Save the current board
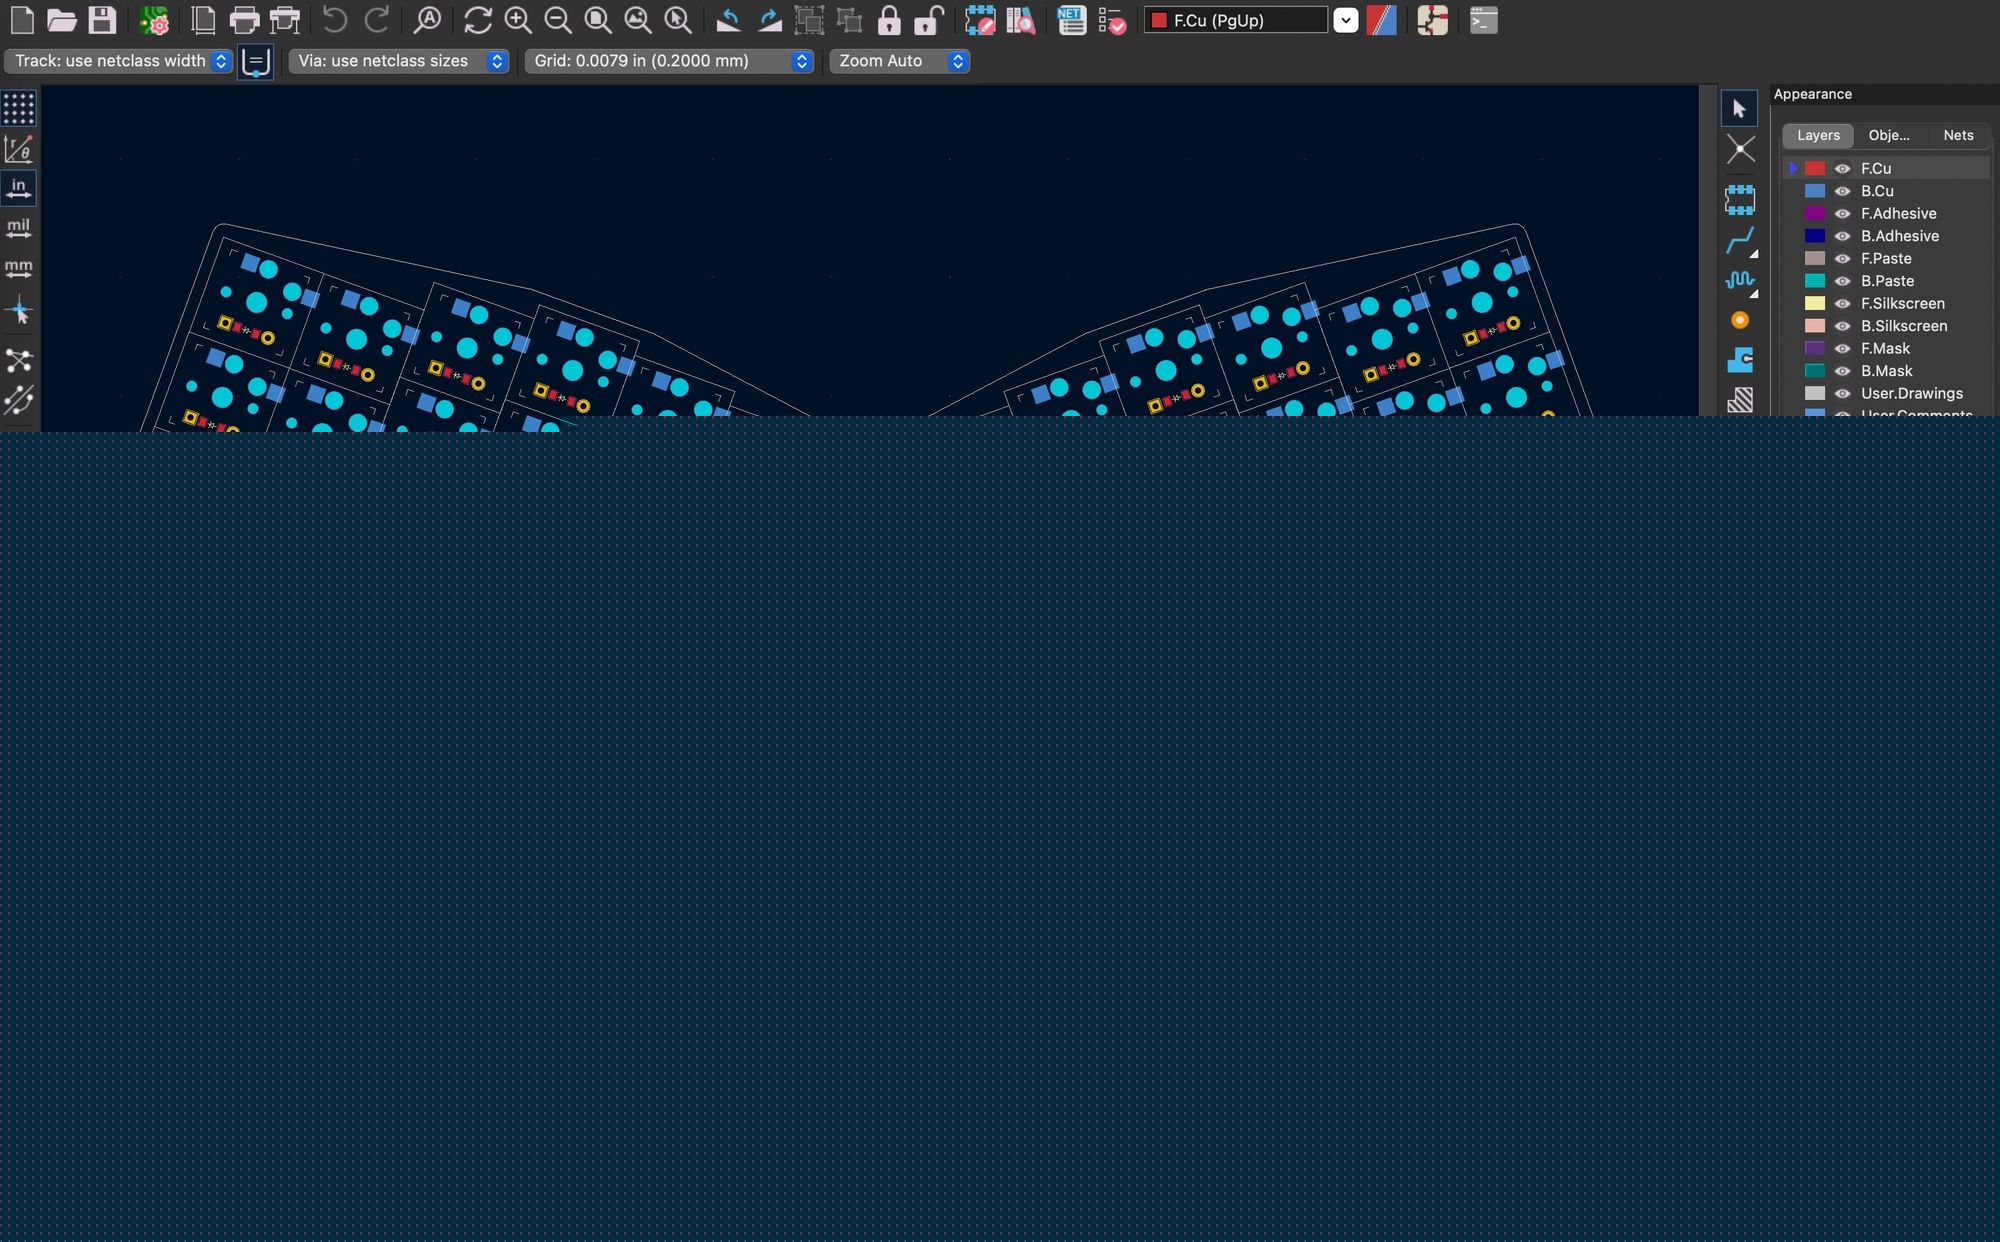 click(x=102, y=20)
